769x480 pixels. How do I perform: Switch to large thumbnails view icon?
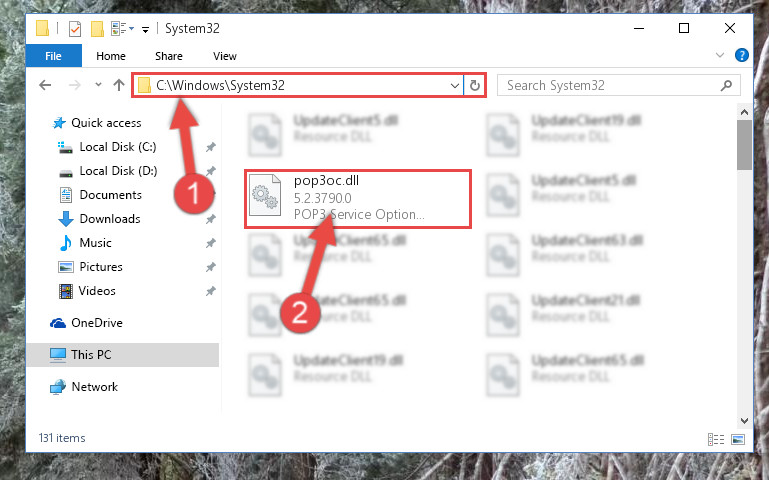point(738,439)
